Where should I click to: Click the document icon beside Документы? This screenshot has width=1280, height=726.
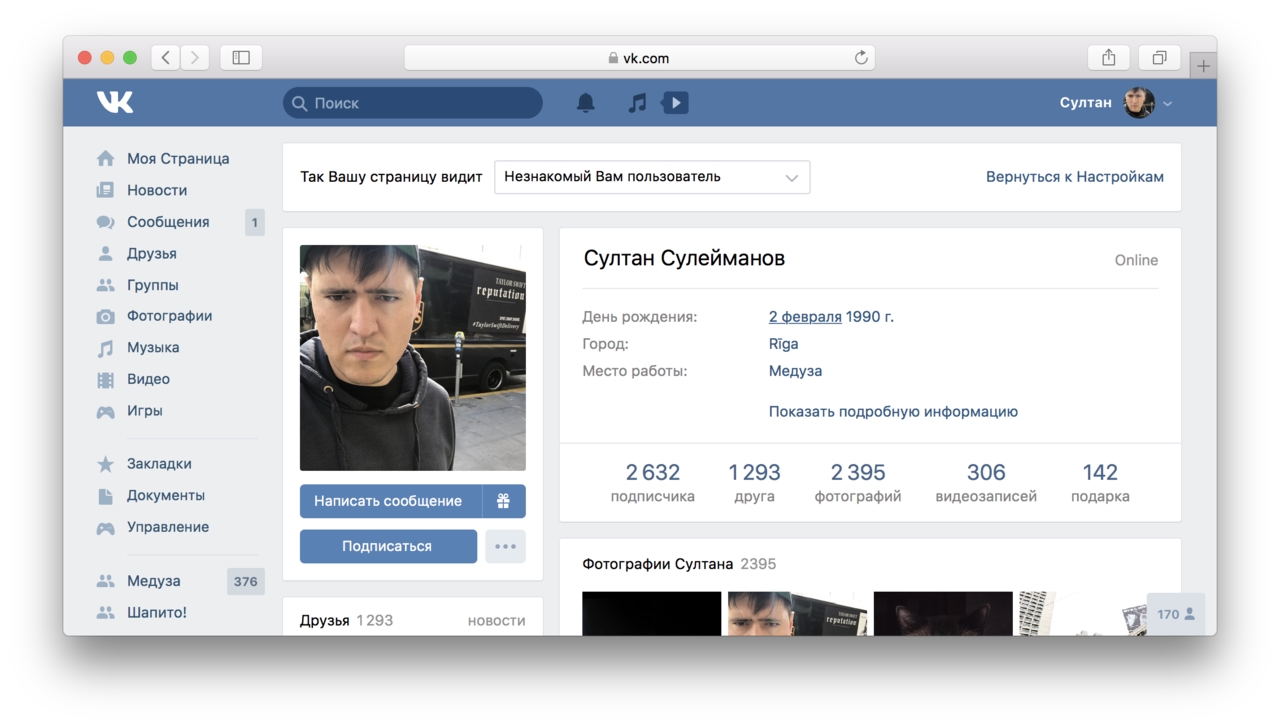point(105,495)
